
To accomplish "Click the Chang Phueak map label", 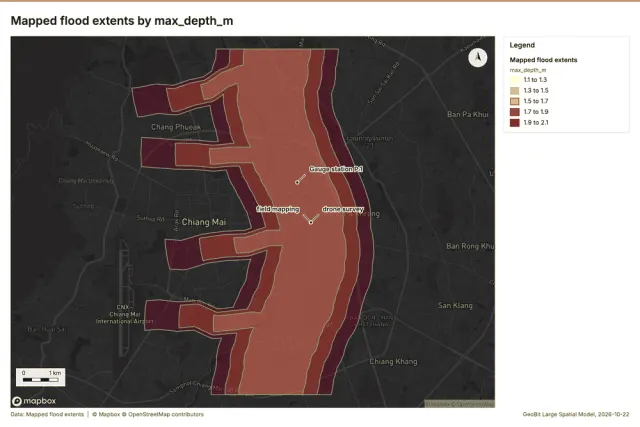I will pos(176,127).
